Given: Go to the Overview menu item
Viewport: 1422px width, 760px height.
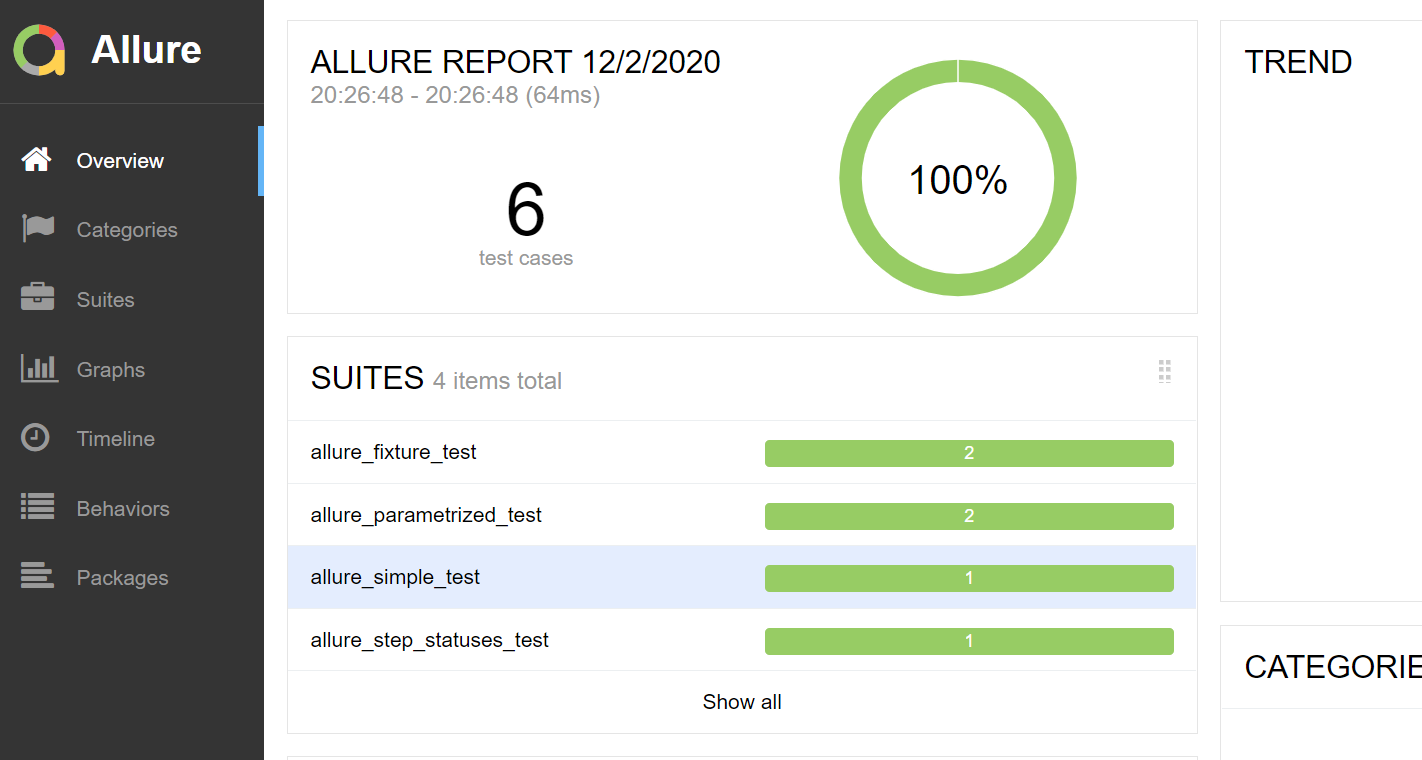Looking at the screenshot, I should point(120,161).
